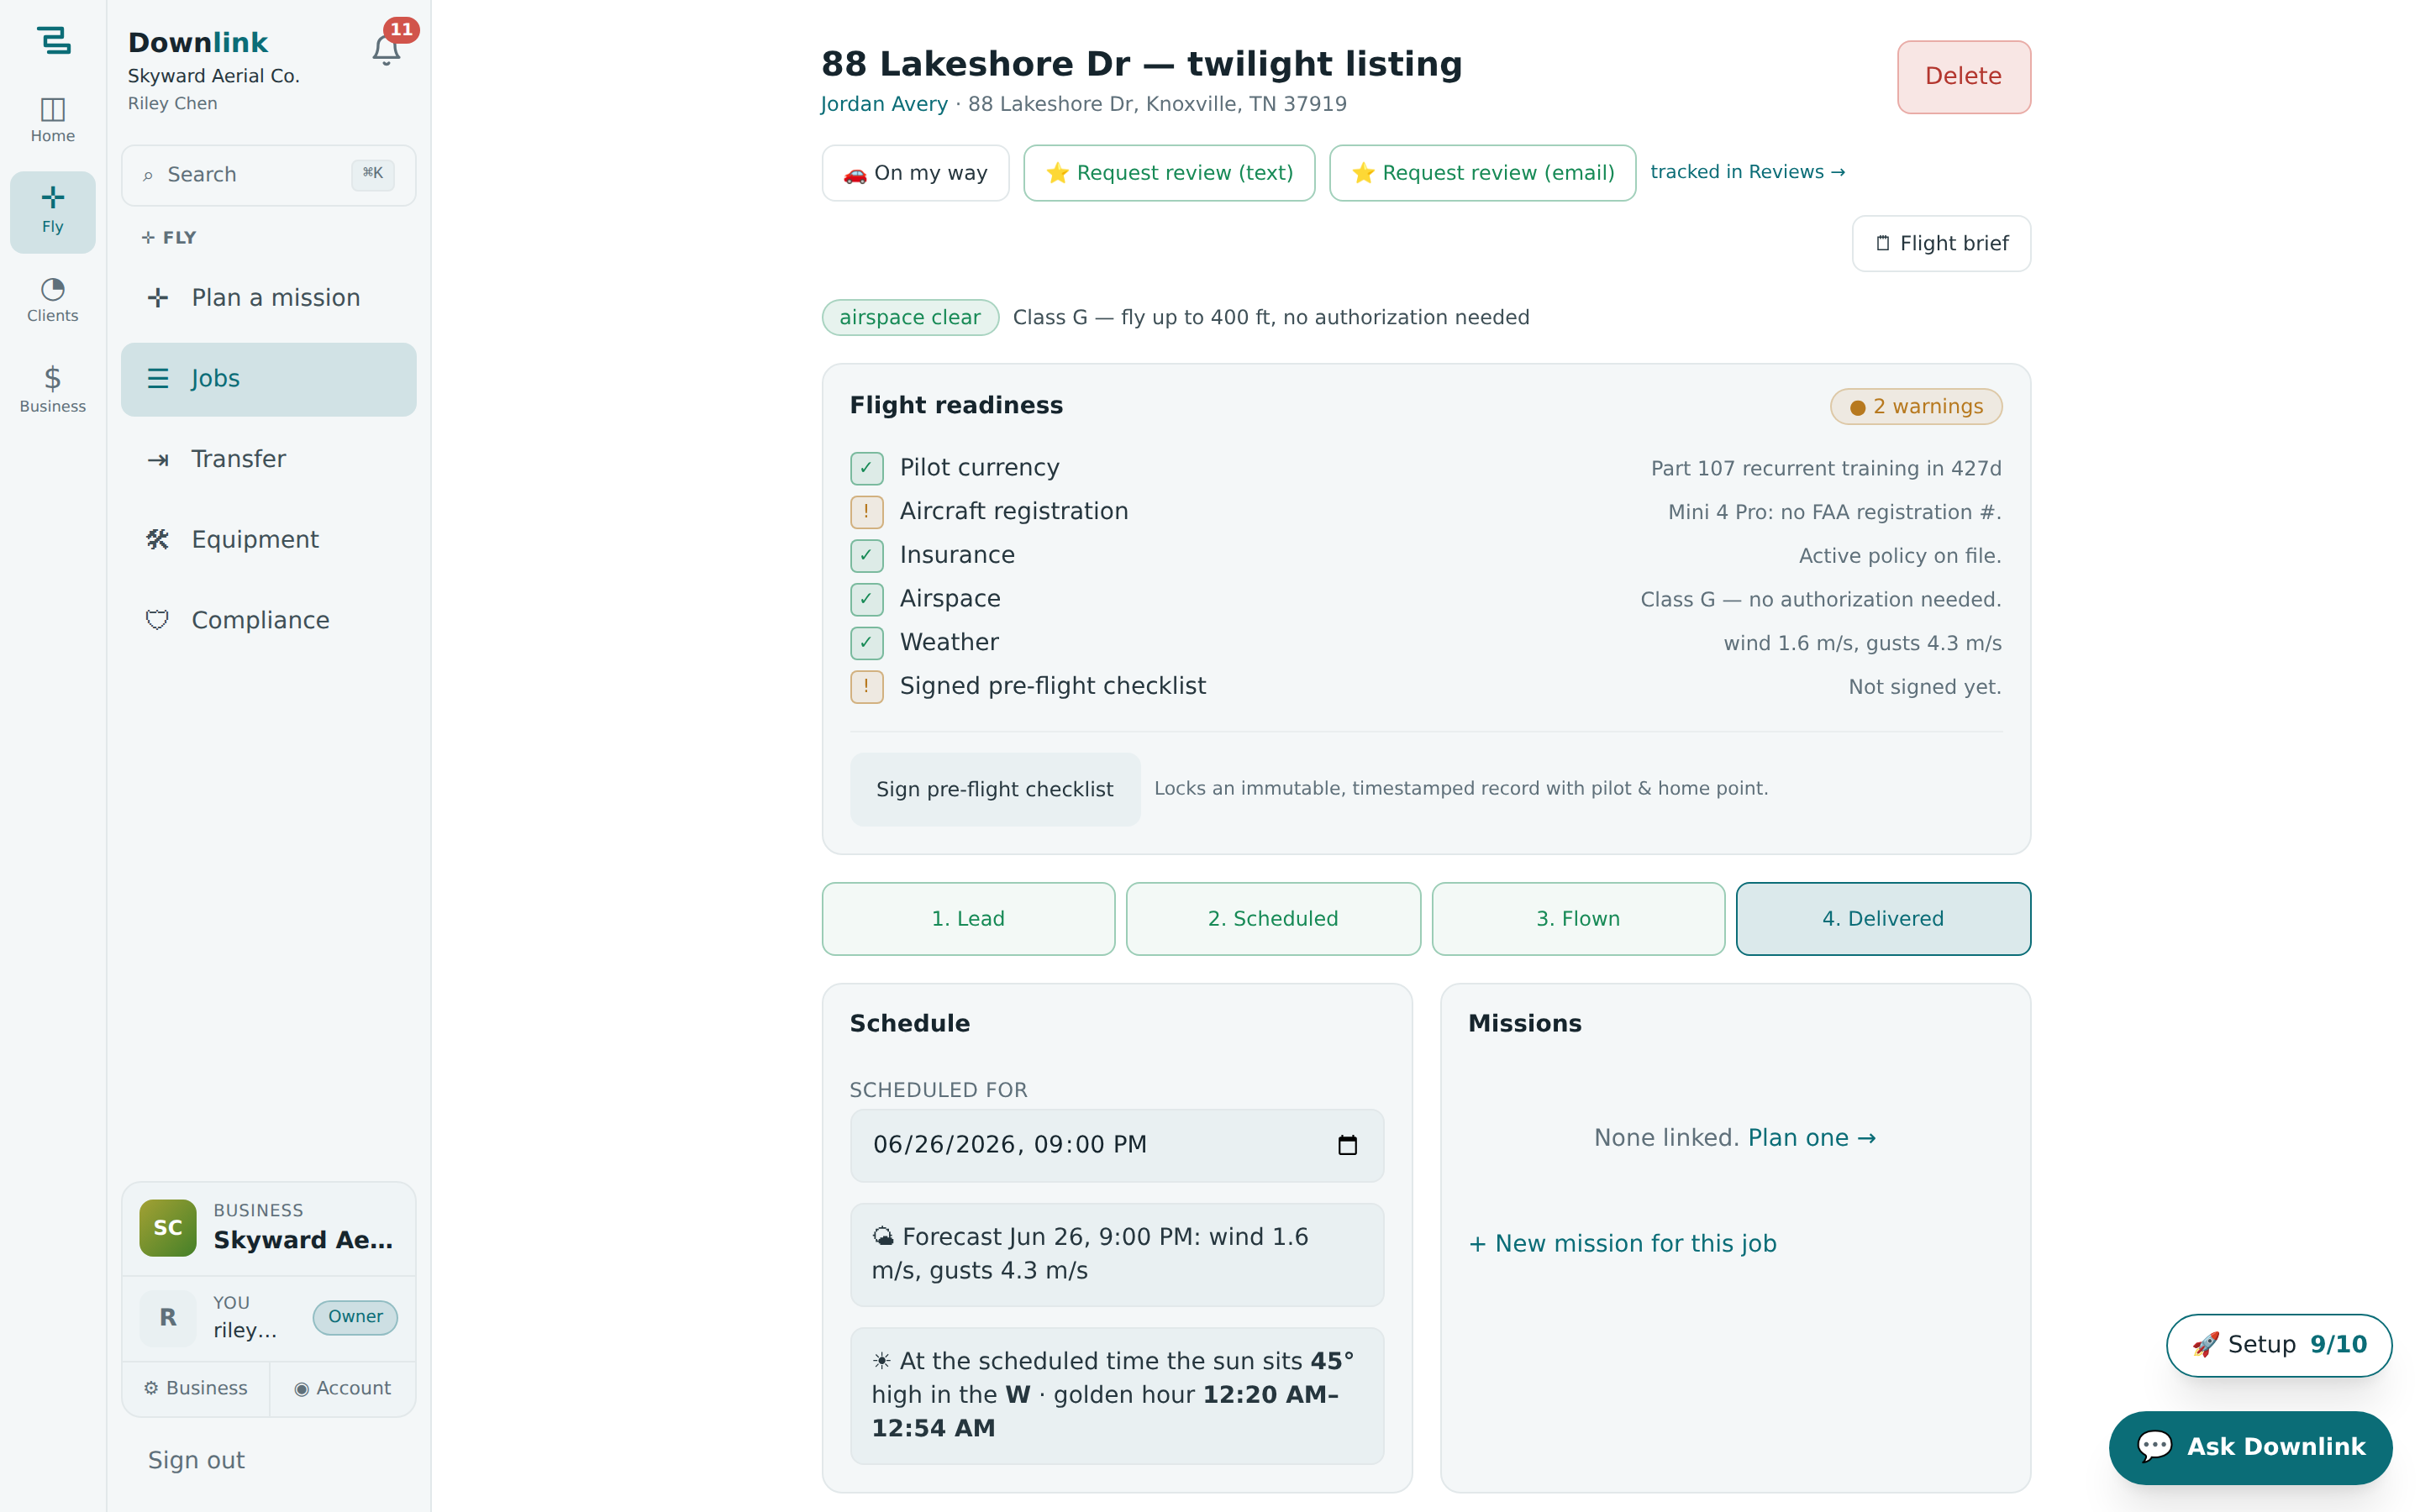The image size is (2420, 1512).
Task: Click the Owner role badge
Action: point(355,1317)
